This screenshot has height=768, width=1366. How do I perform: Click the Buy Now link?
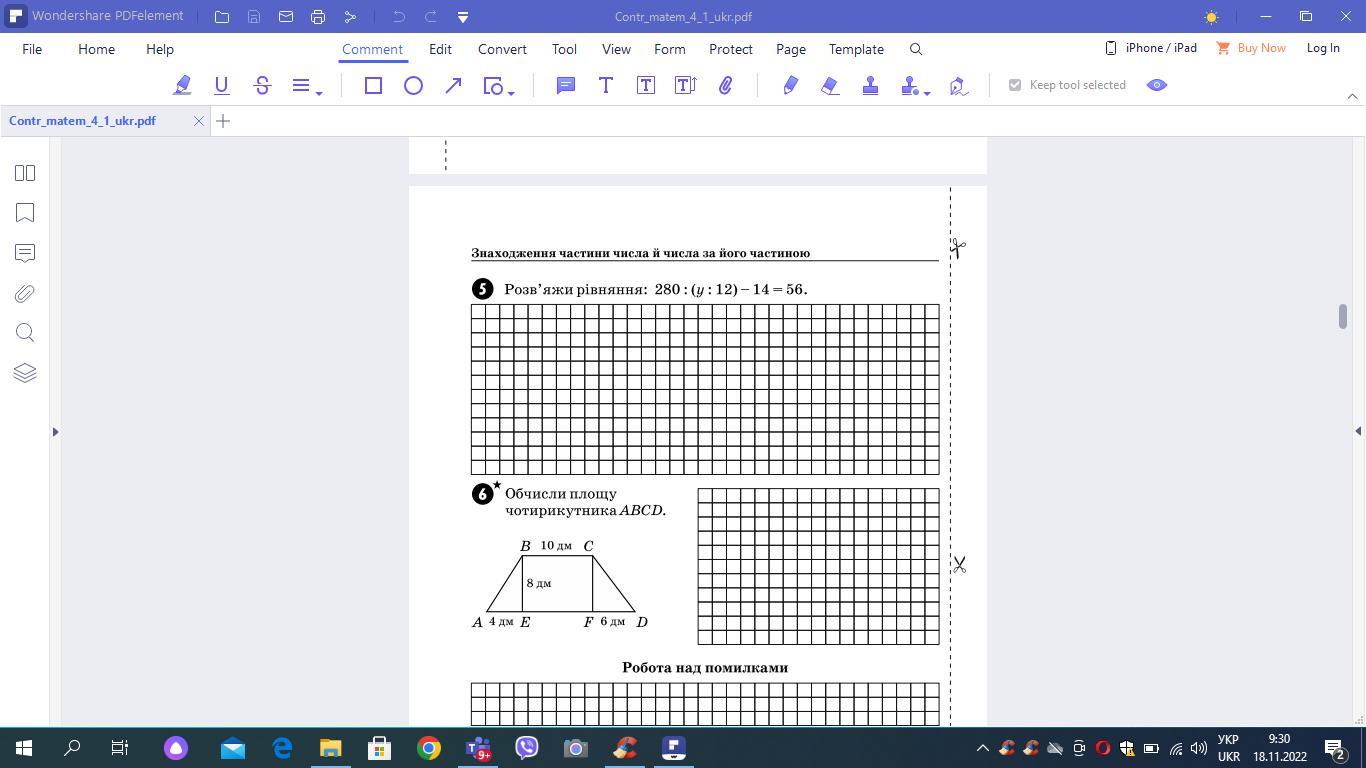point(1251,48)
